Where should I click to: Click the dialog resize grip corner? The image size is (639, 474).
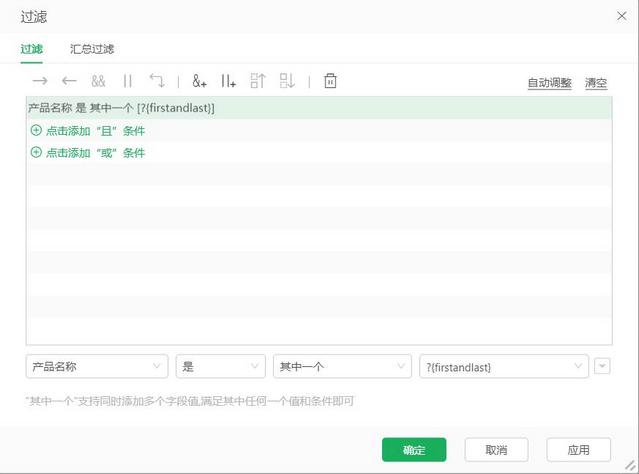630,465
